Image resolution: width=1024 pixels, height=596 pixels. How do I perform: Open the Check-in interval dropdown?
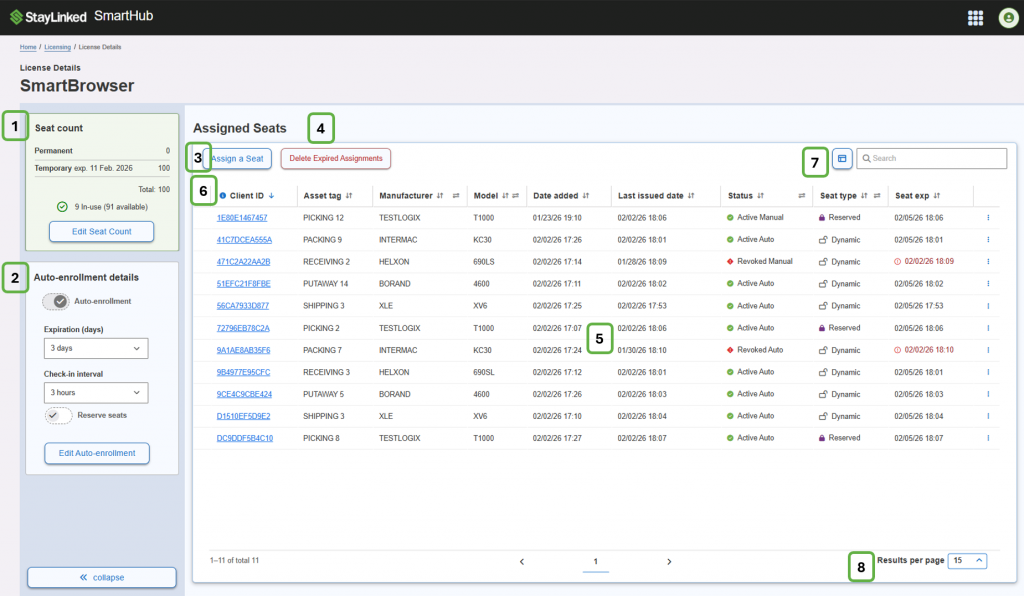[x=96, y=393]
